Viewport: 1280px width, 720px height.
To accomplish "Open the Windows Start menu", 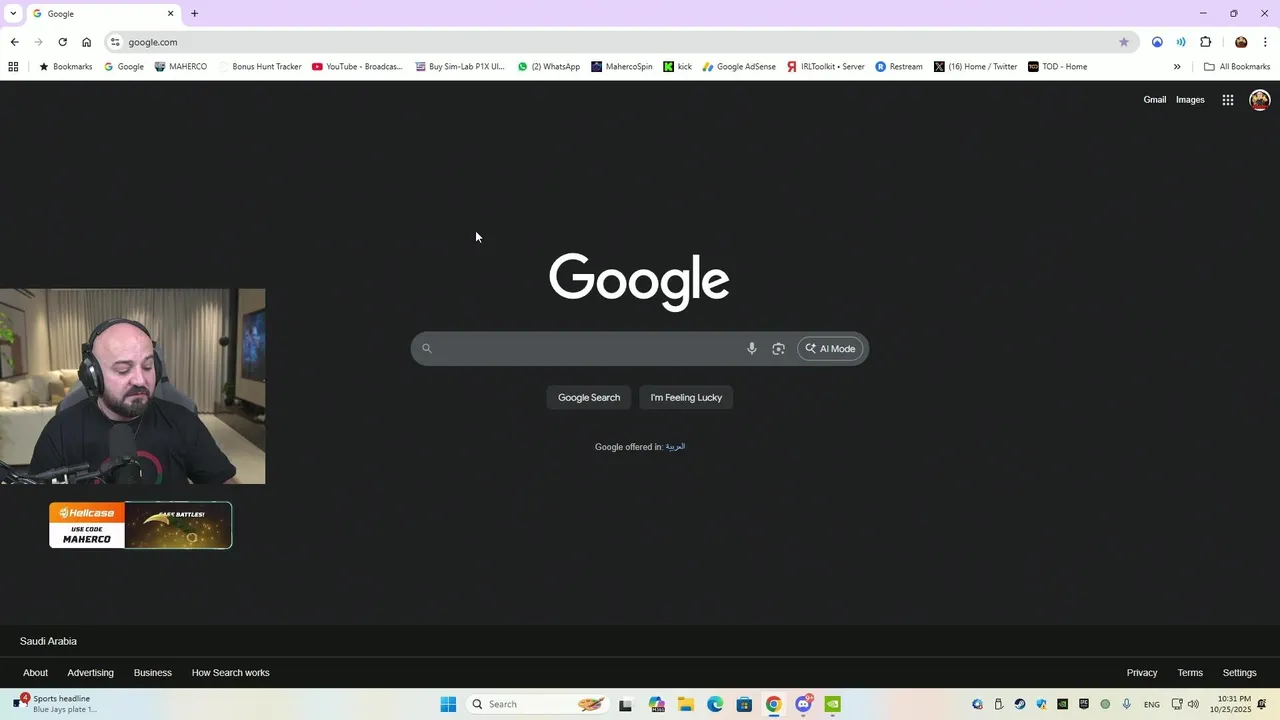I will [448, 704].
